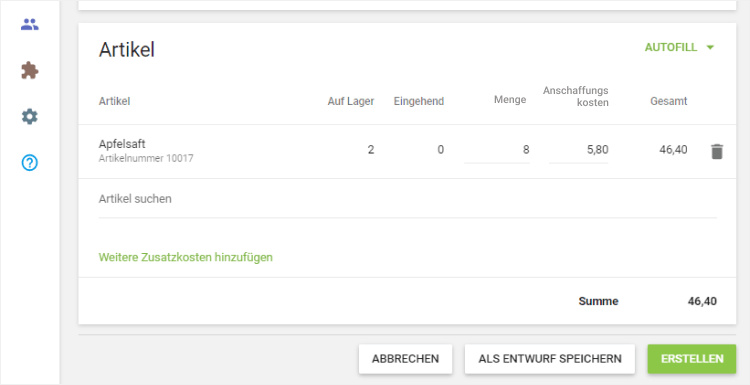
Task: Click the Summe label
Action: (598, 301)
